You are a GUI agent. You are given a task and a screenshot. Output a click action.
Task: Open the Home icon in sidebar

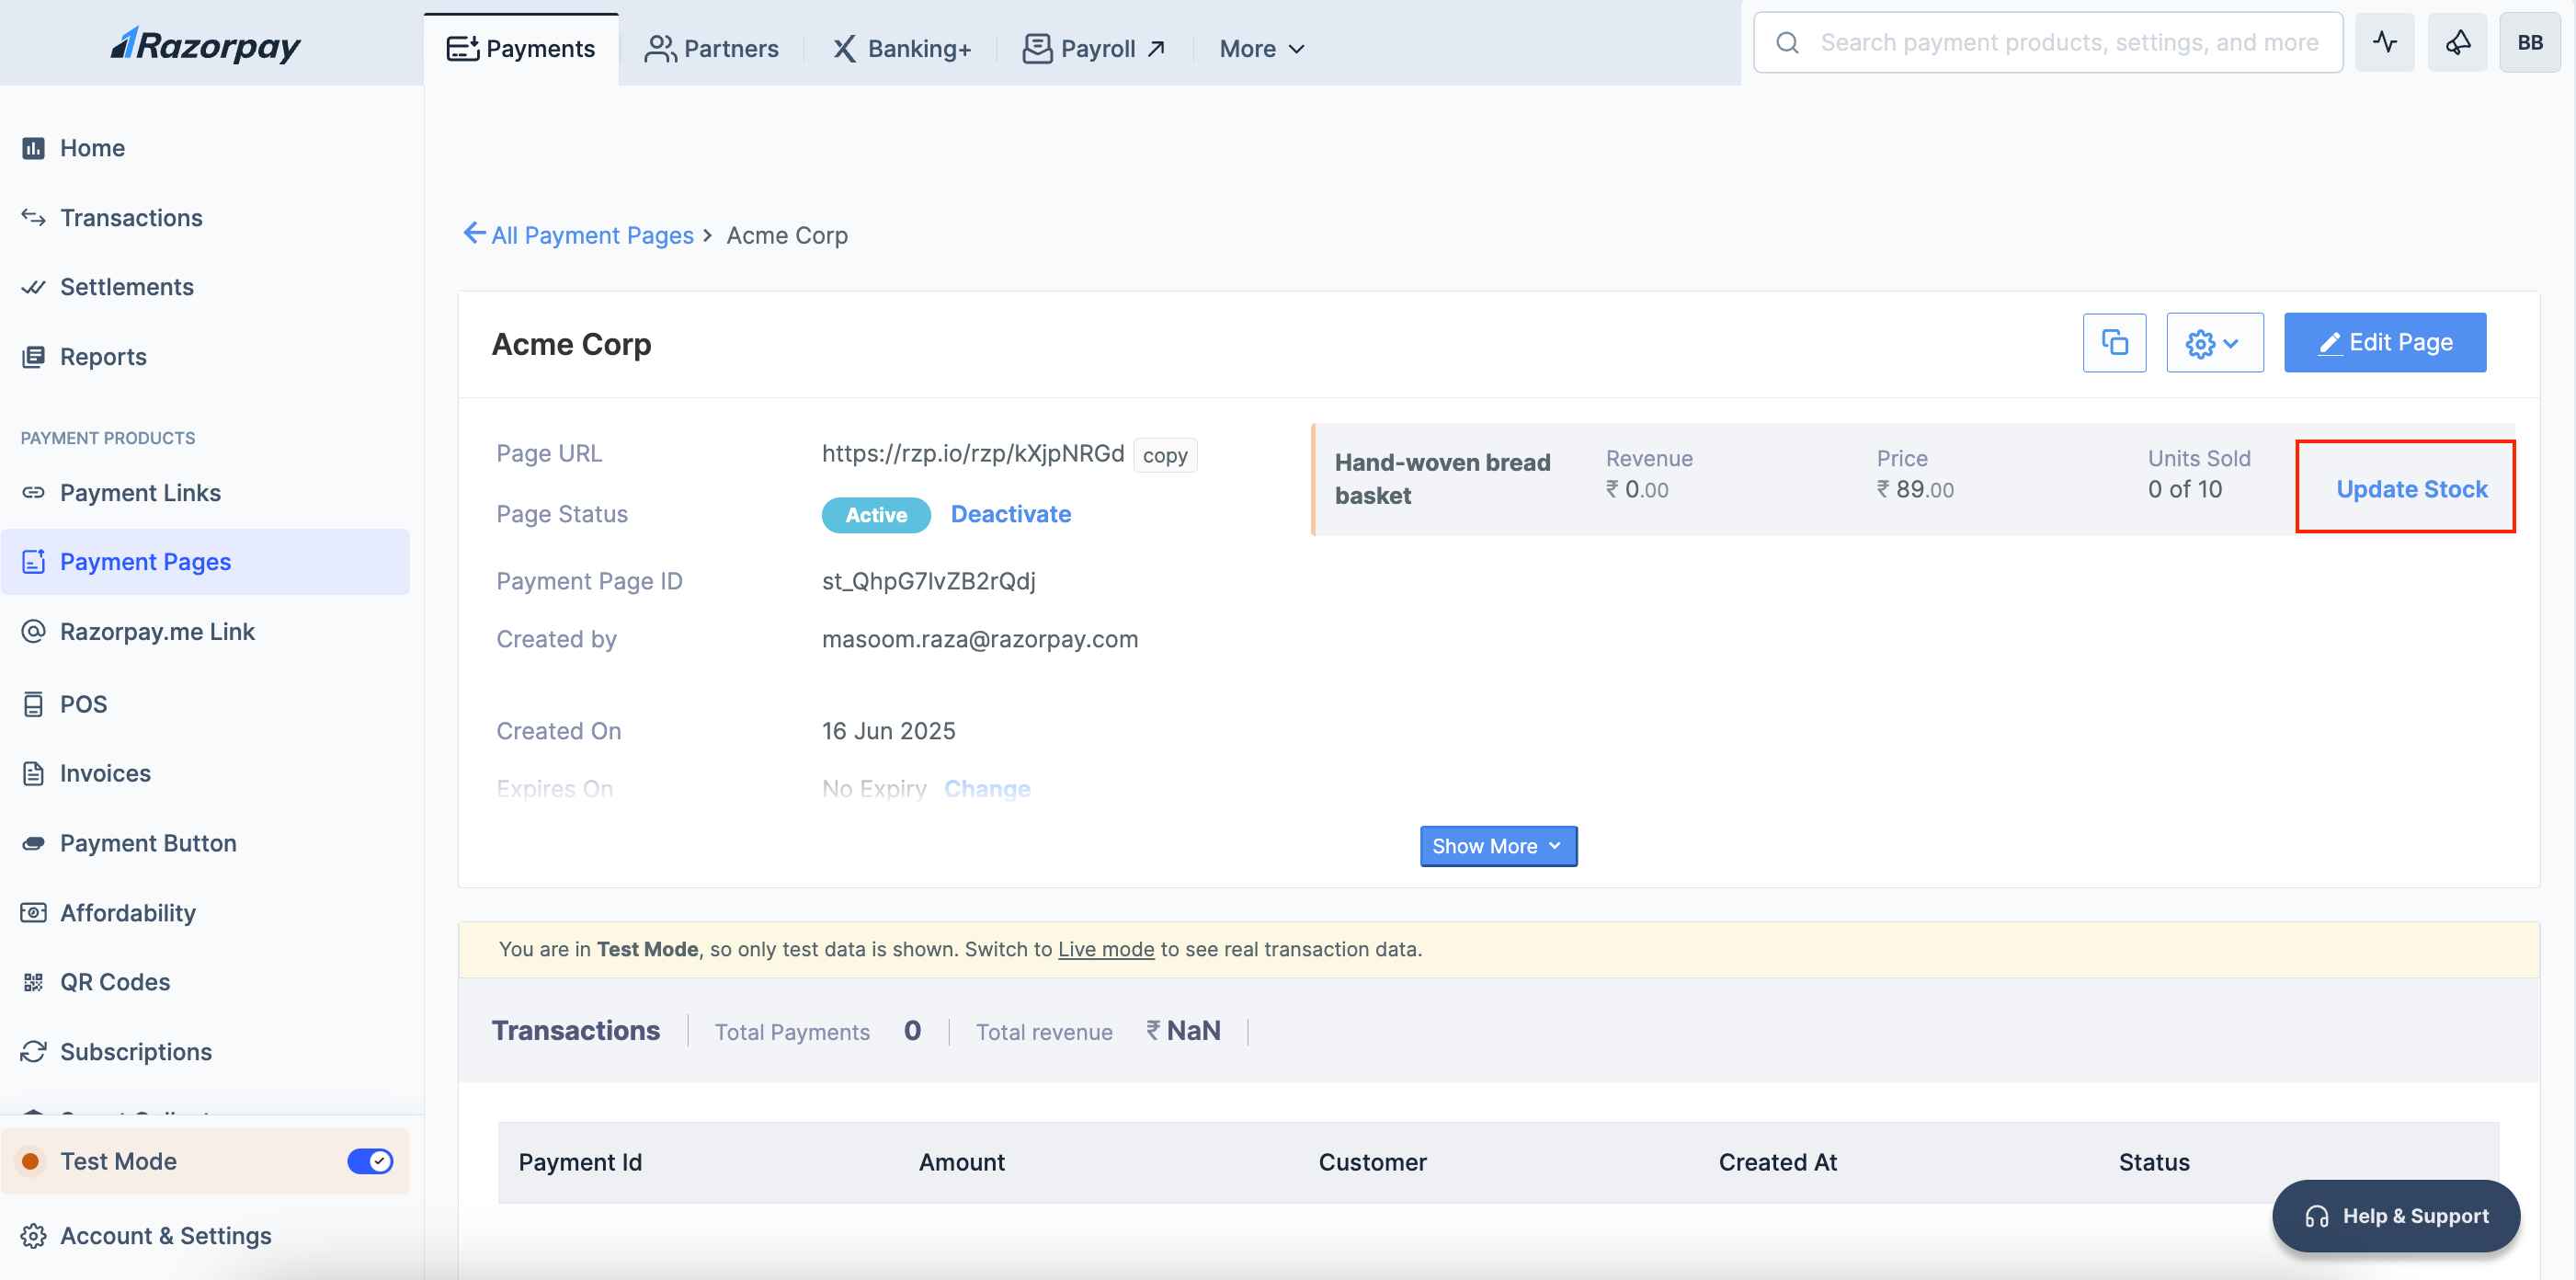tap(33, 148)
